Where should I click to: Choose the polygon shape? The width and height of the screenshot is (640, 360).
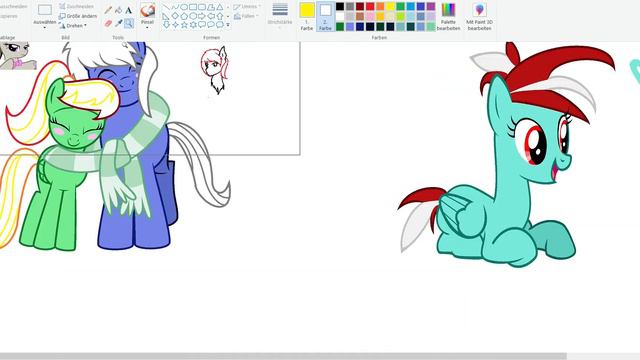211,7
